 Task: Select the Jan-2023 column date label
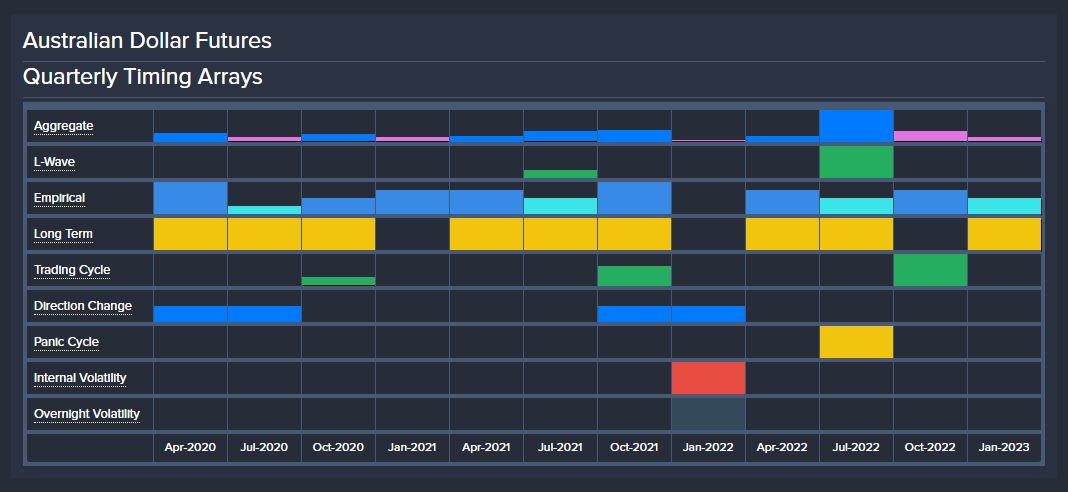1004,448
